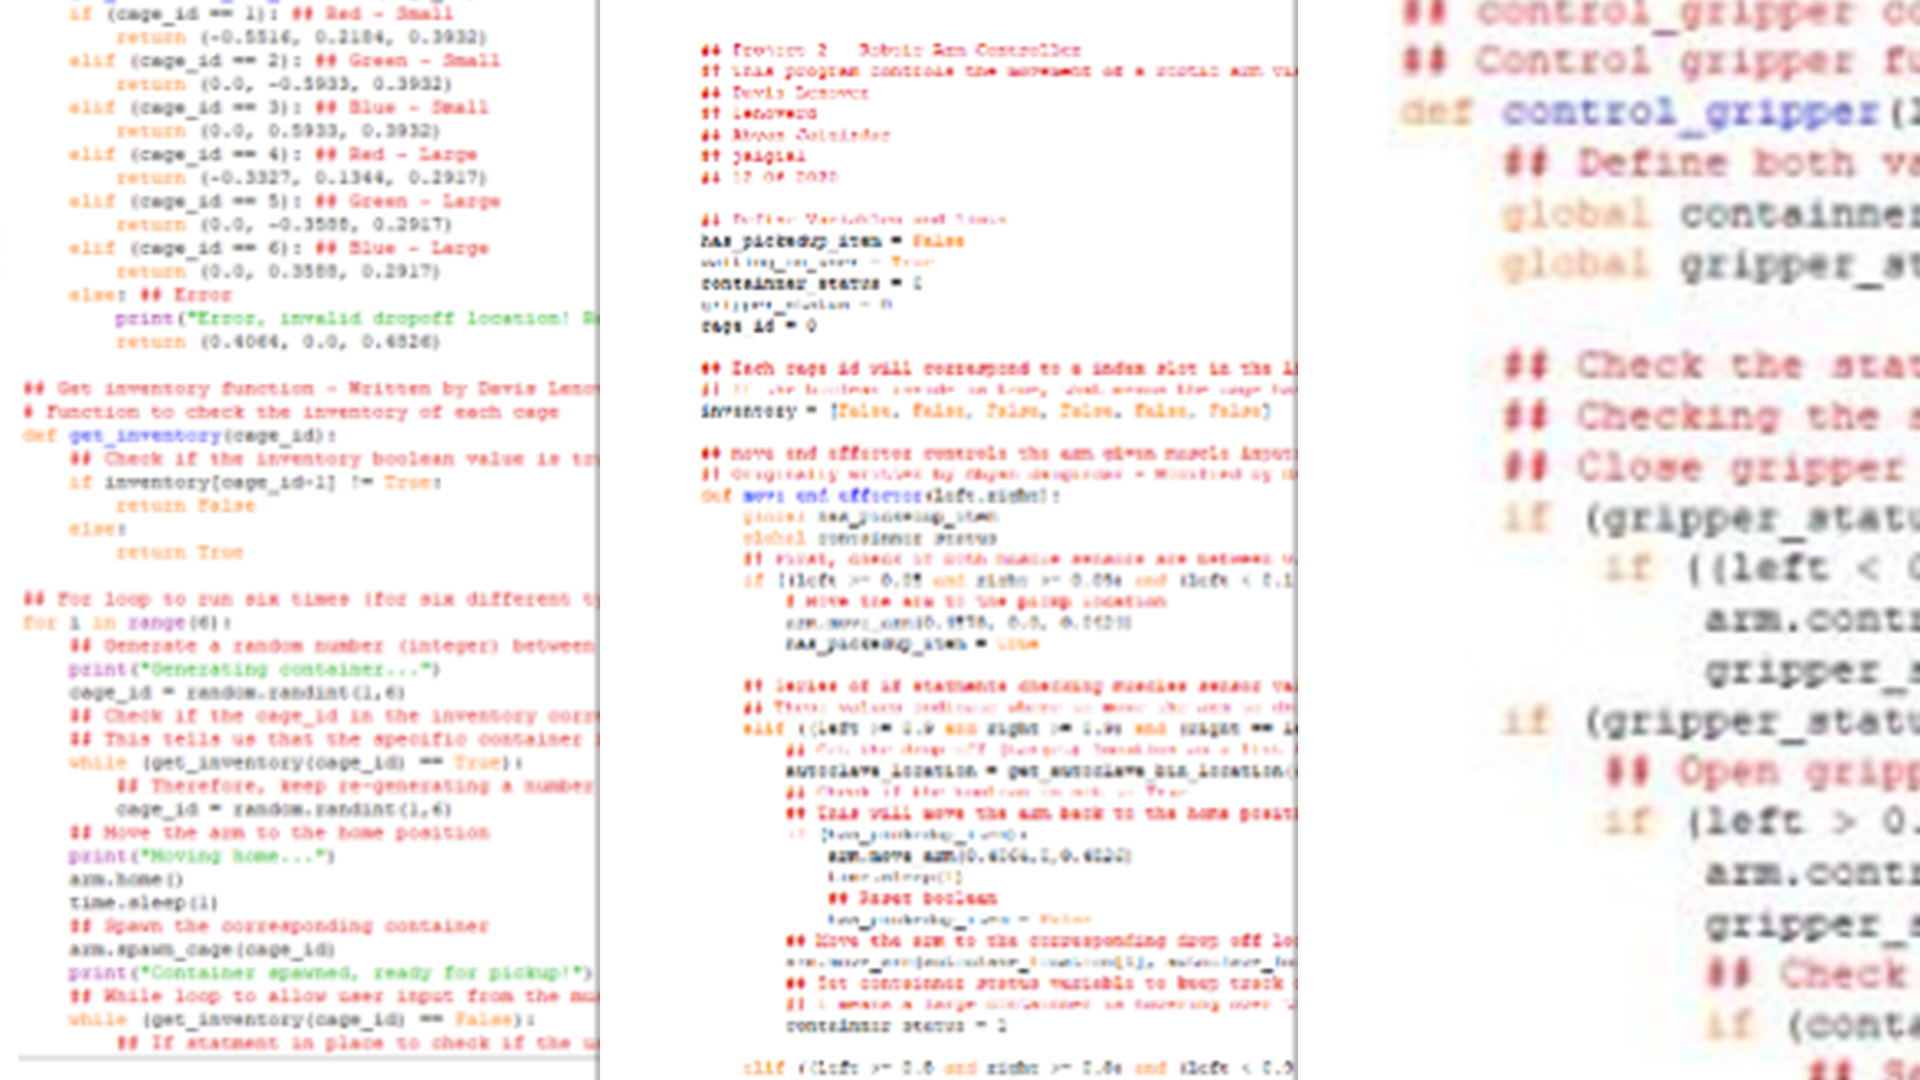This screenshot has height=1080, width=1920.
Task: Click the 'for i in range(6):' line
Action: point(127,622)
